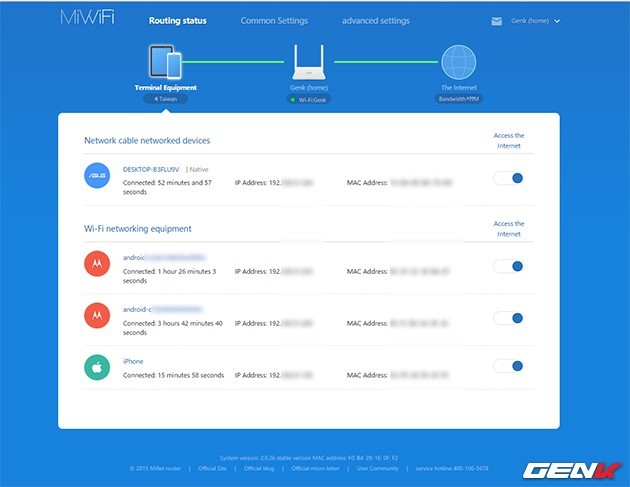The image size is (630, 487).
Task: Open the User Community footer link
Action: click(377, 469)
